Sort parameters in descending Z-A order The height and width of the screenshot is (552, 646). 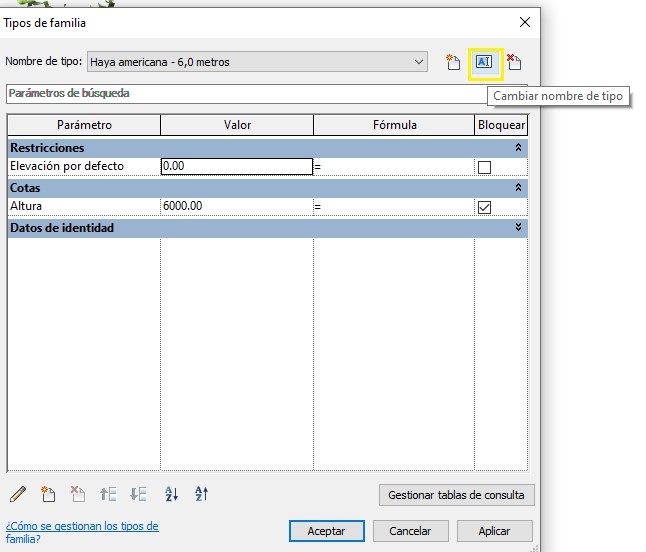click(201, 494)
